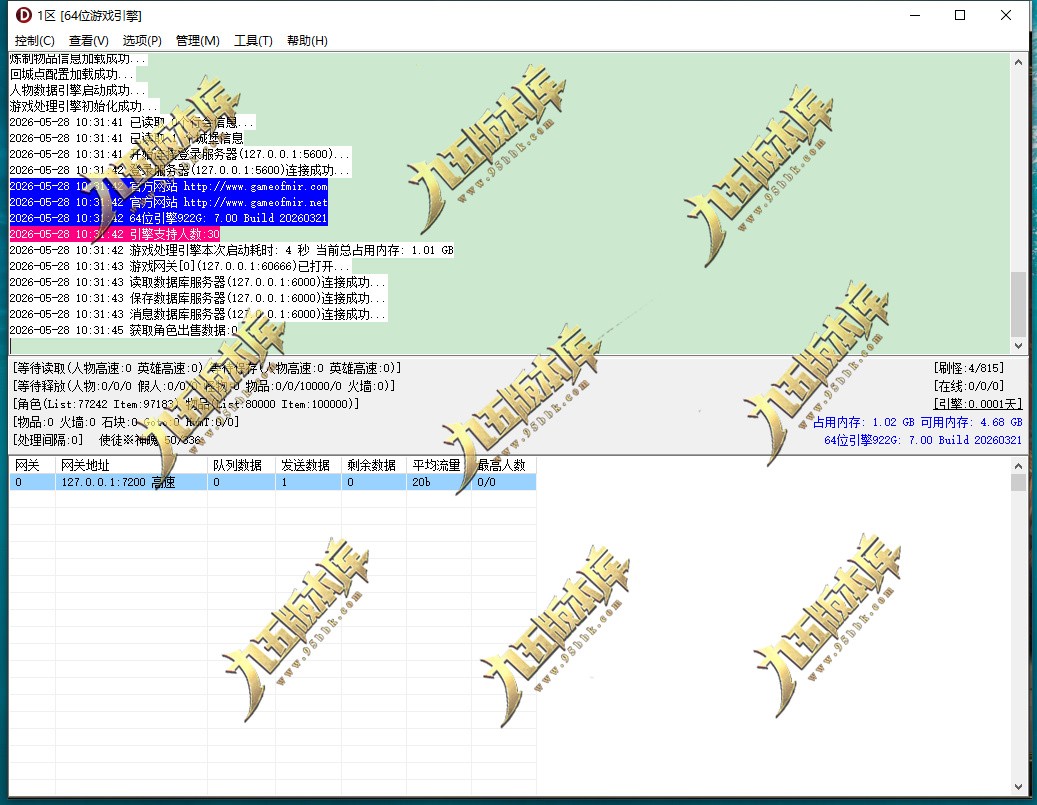The image size is (1037, 805).
Task: Maximize the 1区 engine window
Action: click(x=960, y=15)
